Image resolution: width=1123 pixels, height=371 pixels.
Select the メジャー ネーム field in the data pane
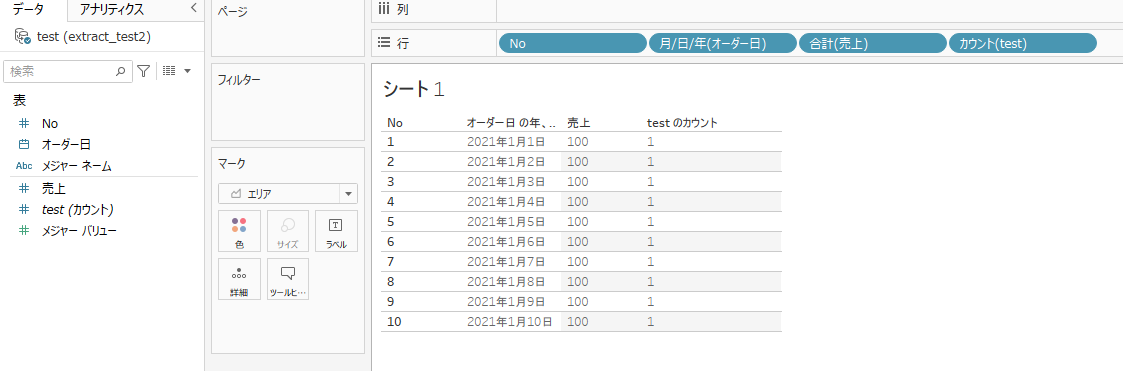coord(77,165)
